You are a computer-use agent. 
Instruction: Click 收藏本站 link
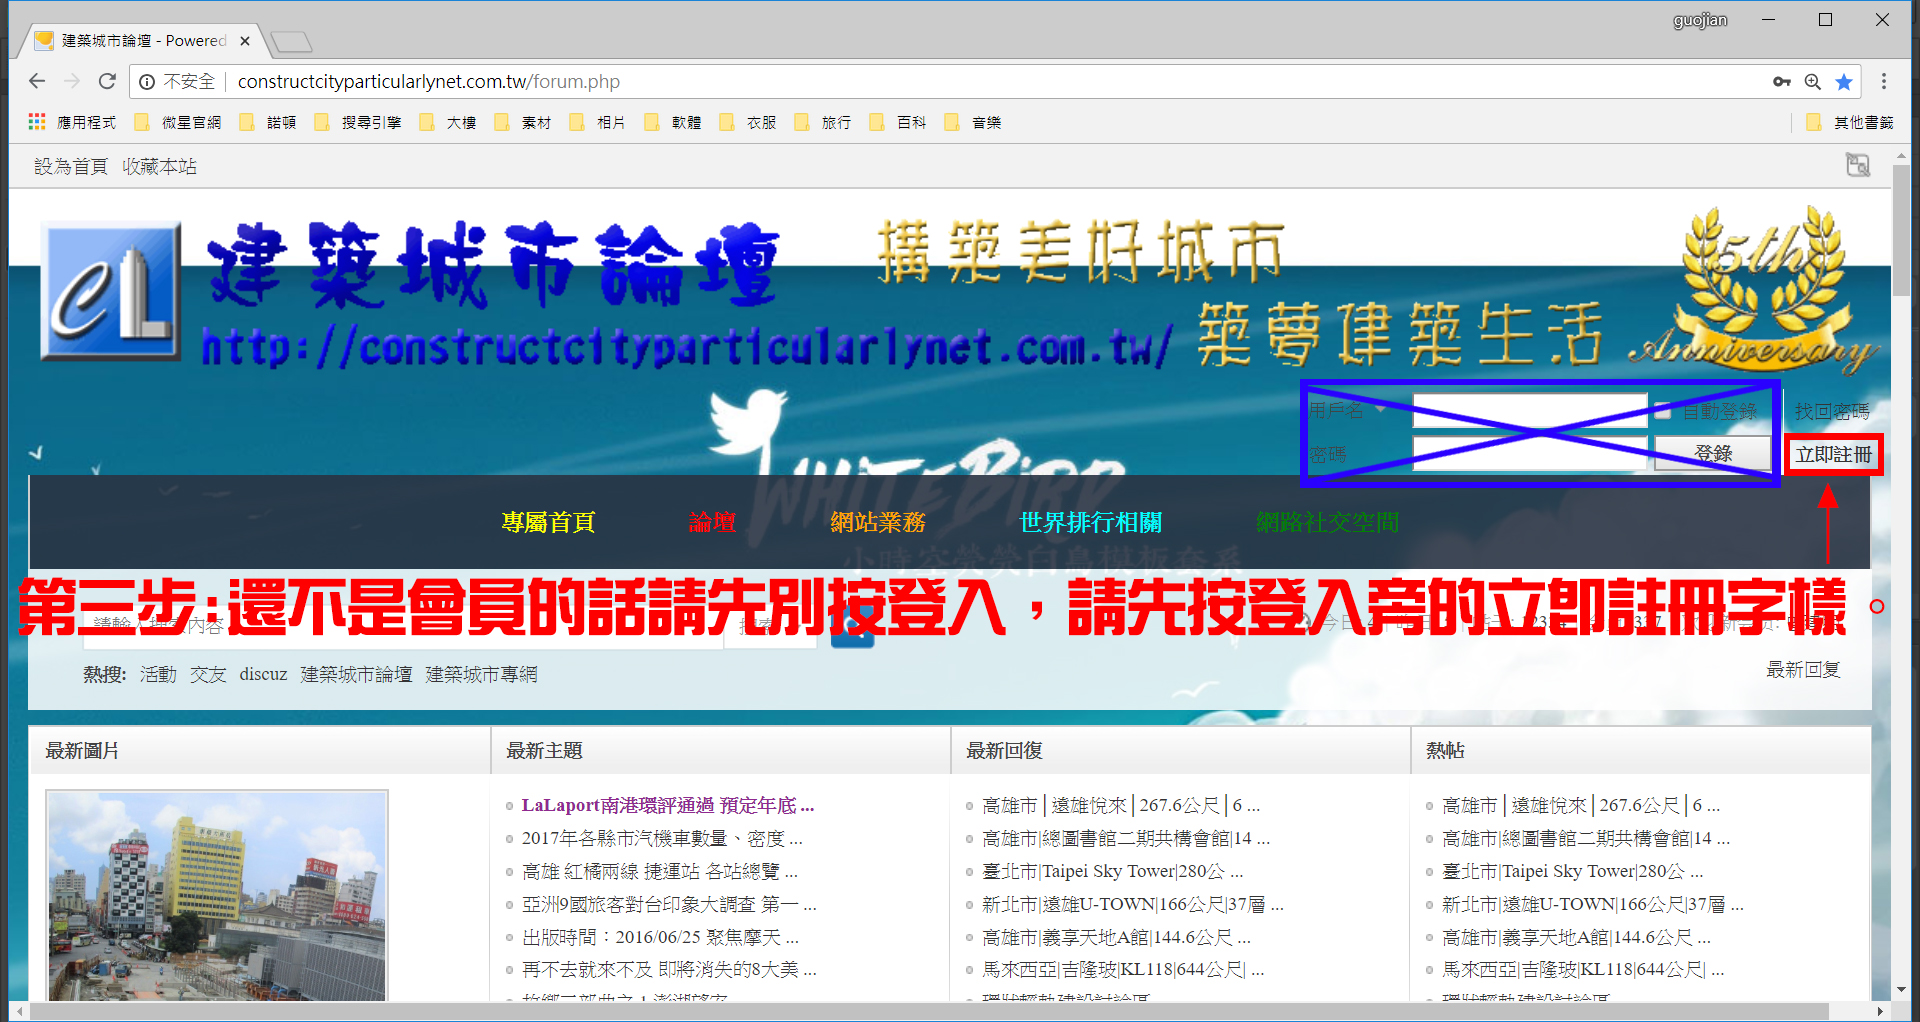click(x=159, y=166)
